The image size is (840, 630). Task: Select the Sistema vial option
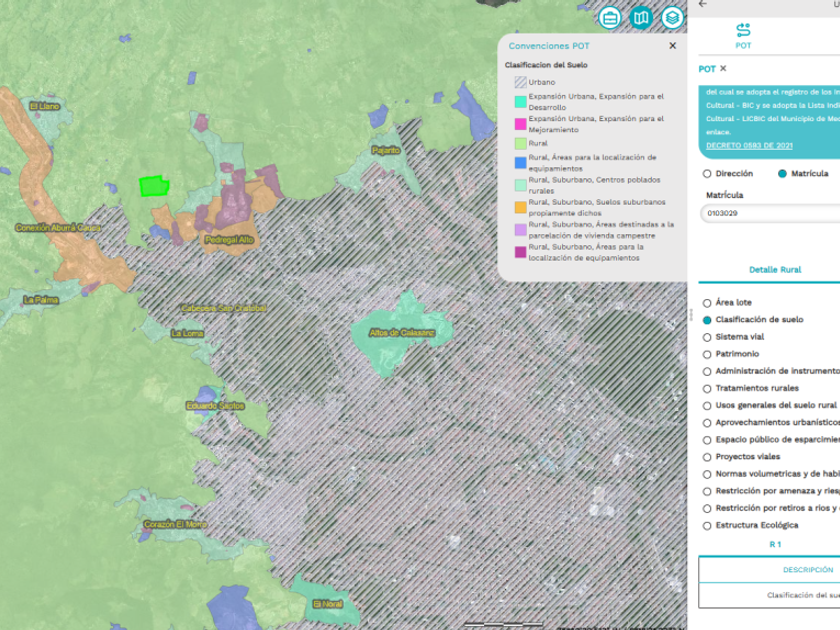708,337
